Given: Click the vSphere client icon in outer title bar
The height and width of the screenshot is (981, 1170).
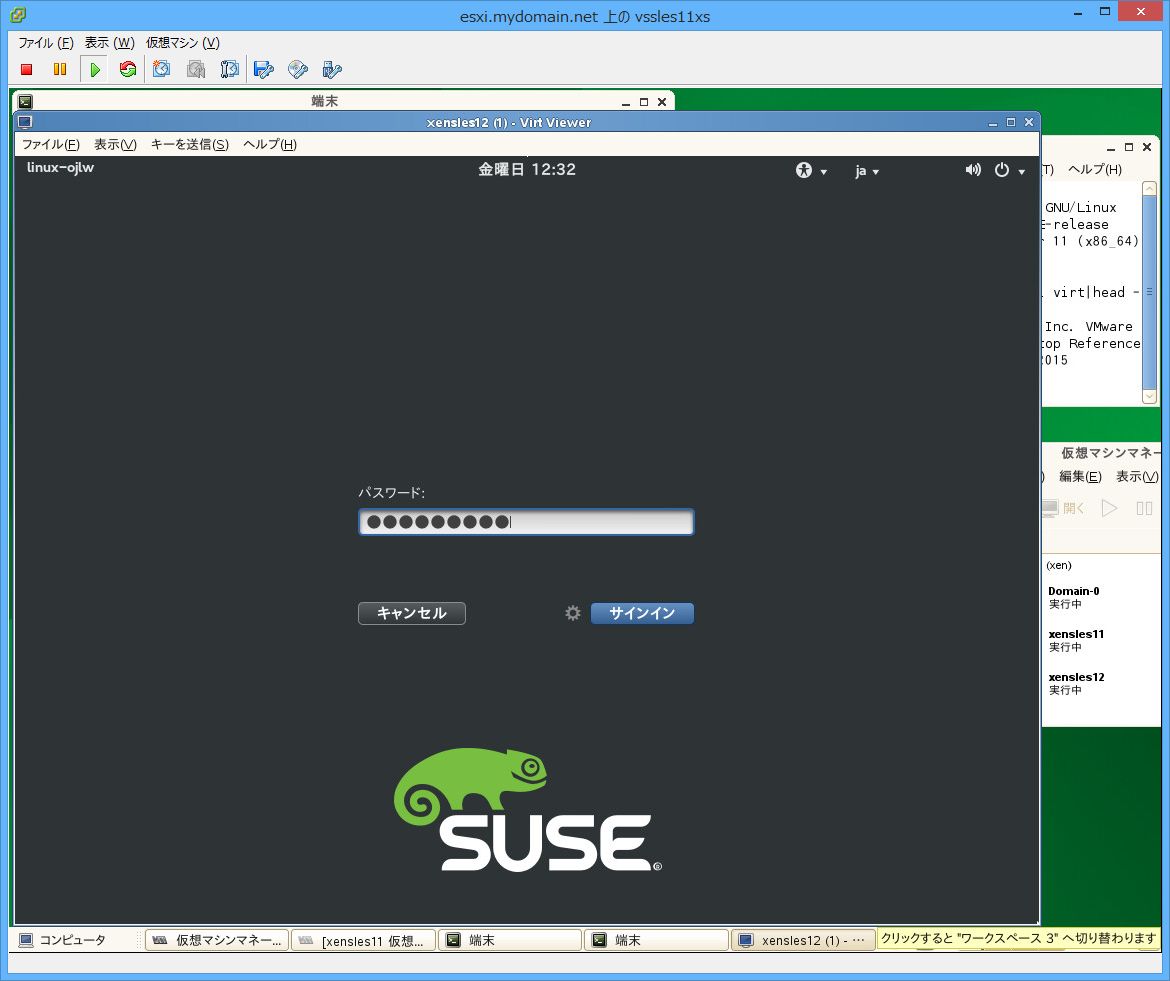Looking at the screenshot, I should coord(18,14).
